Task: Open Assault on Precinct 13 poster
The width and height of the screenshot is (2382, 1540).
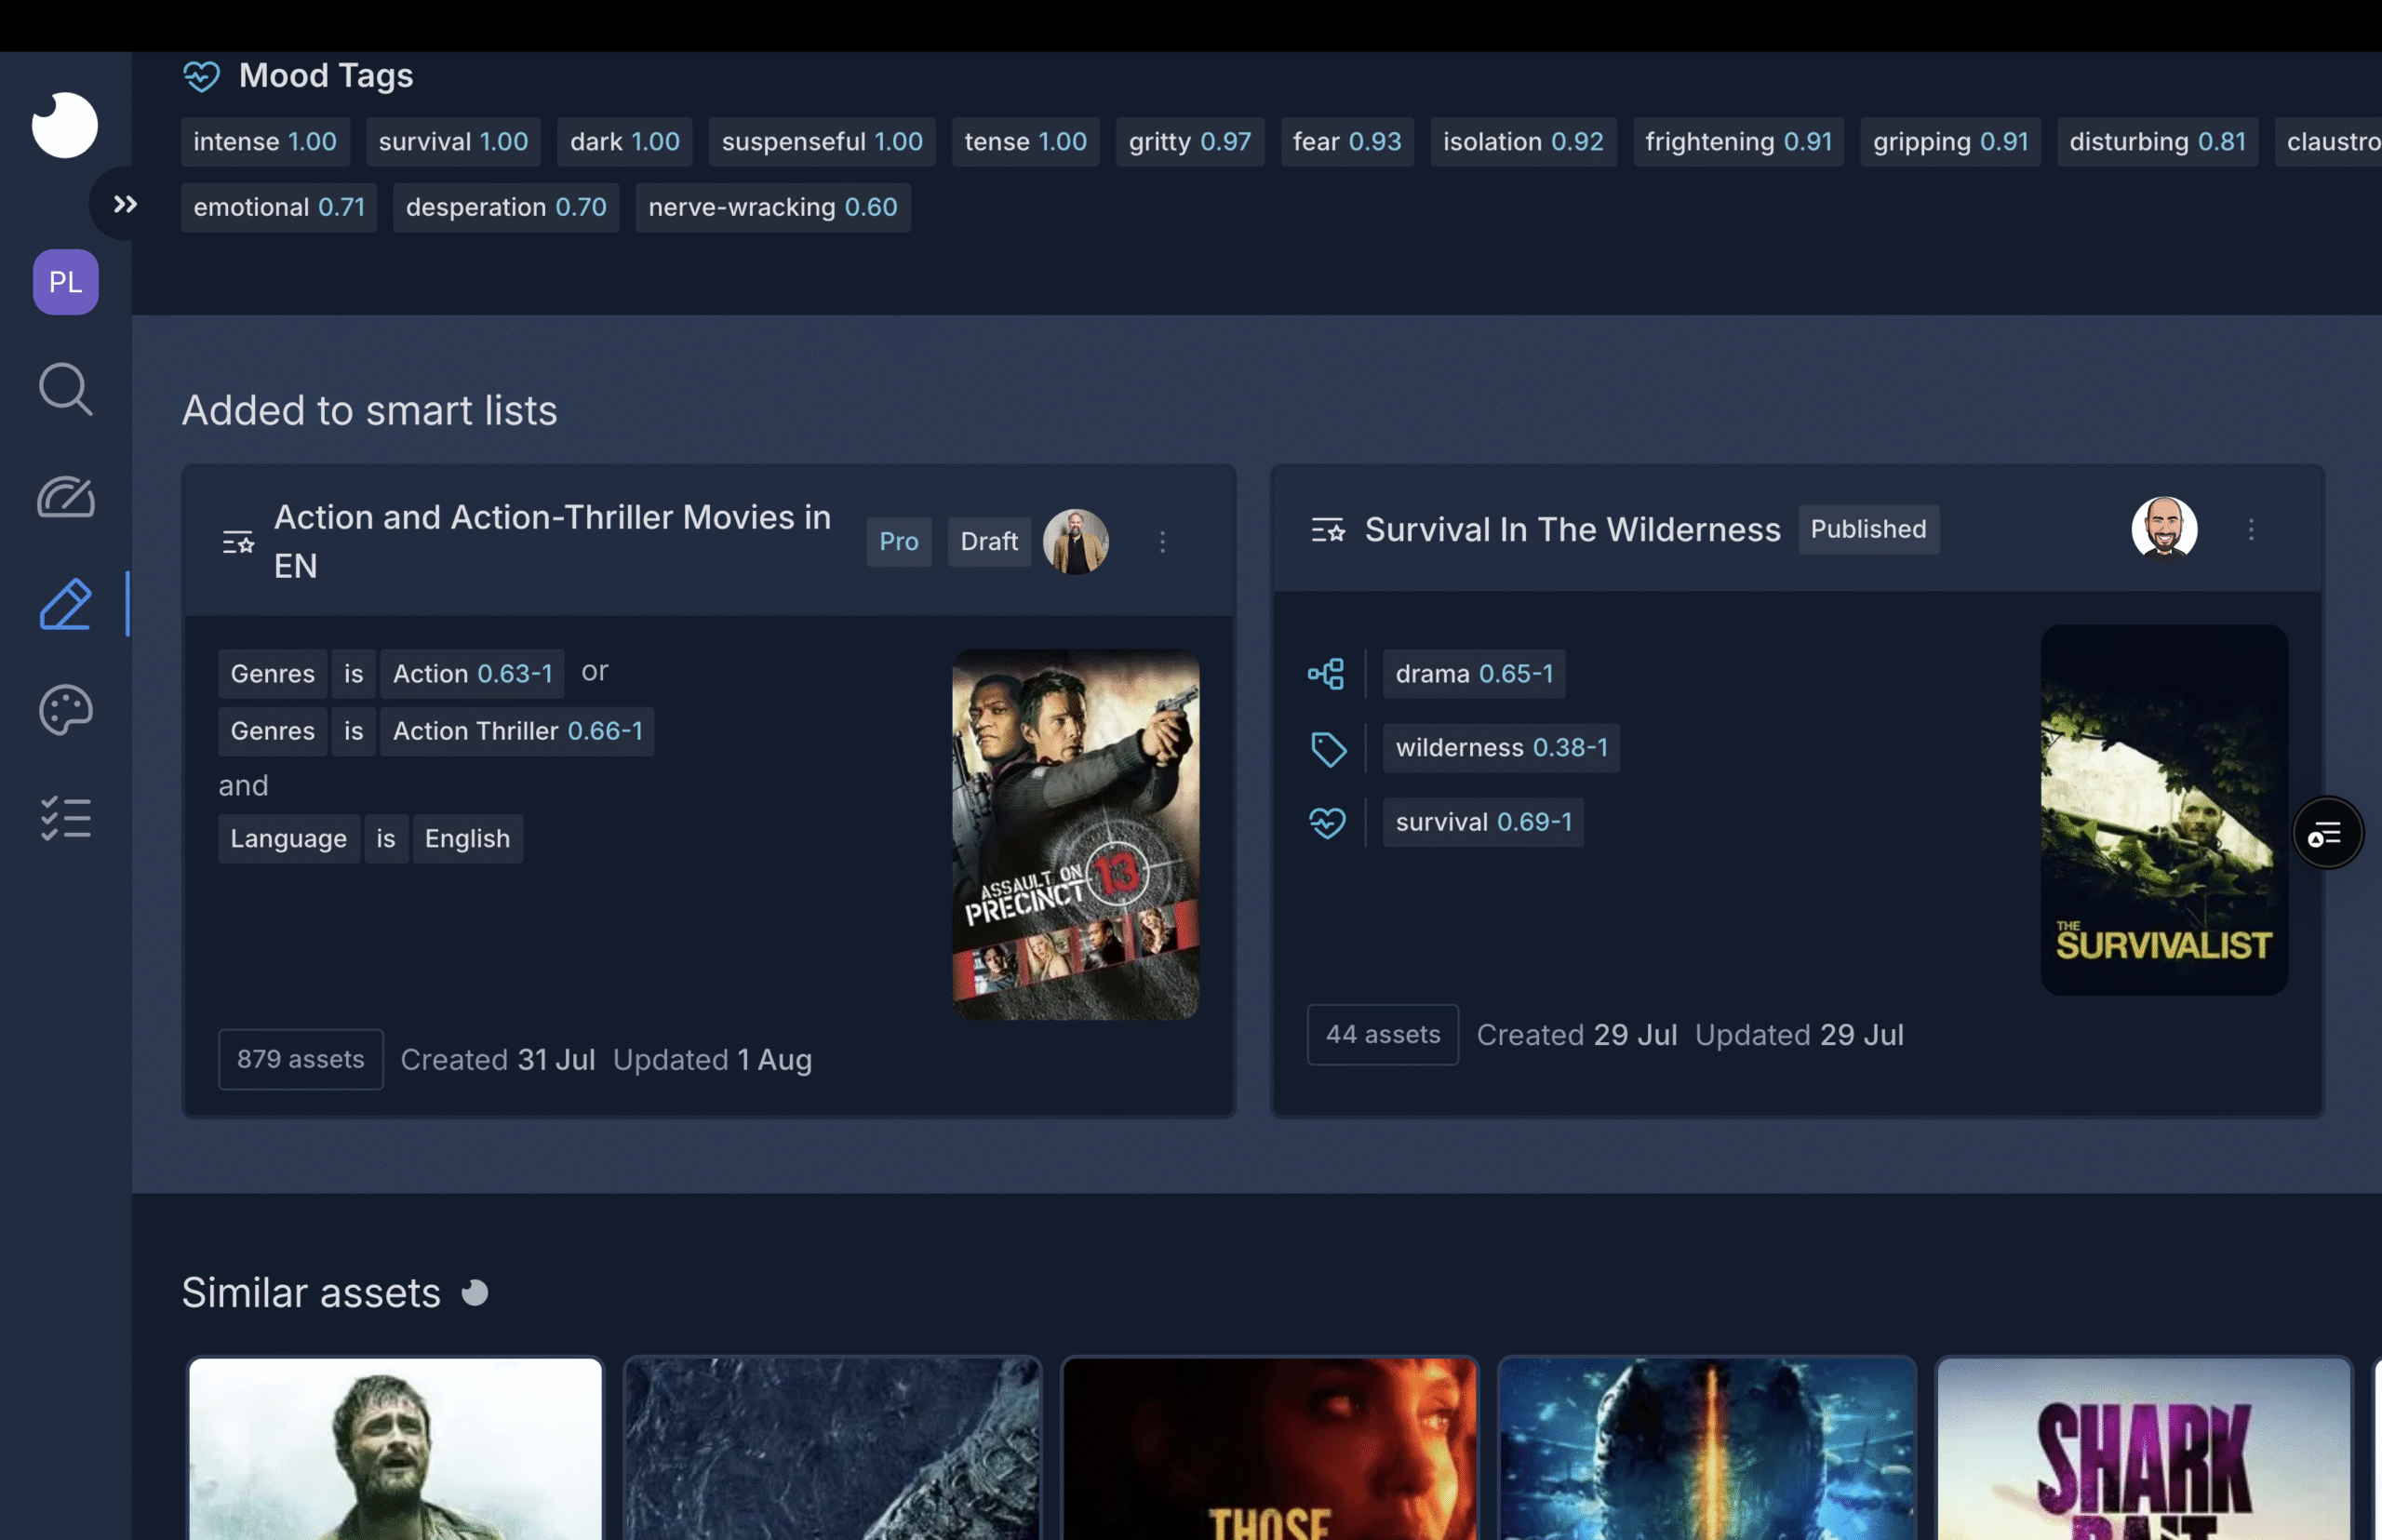Action: (x=1076, y=835)
